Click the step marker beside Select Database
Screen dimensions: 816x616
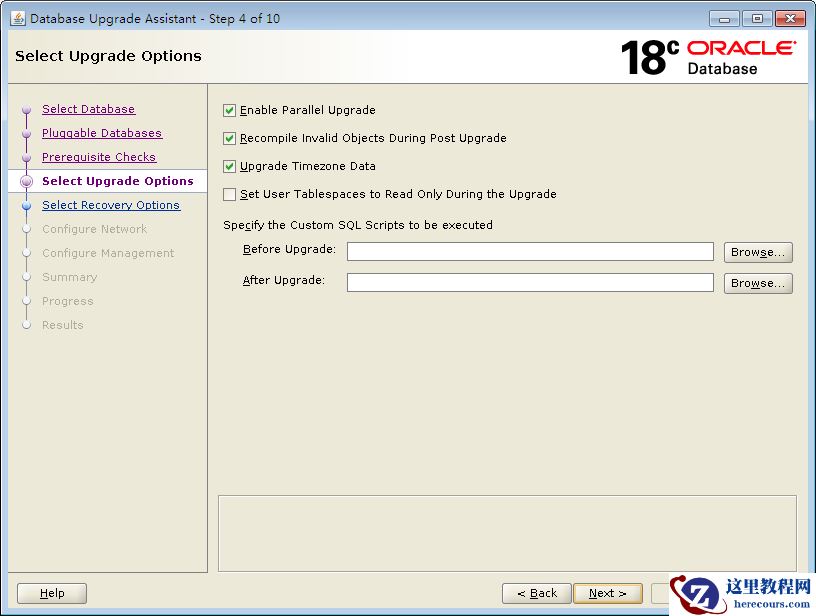coord(27,110)
